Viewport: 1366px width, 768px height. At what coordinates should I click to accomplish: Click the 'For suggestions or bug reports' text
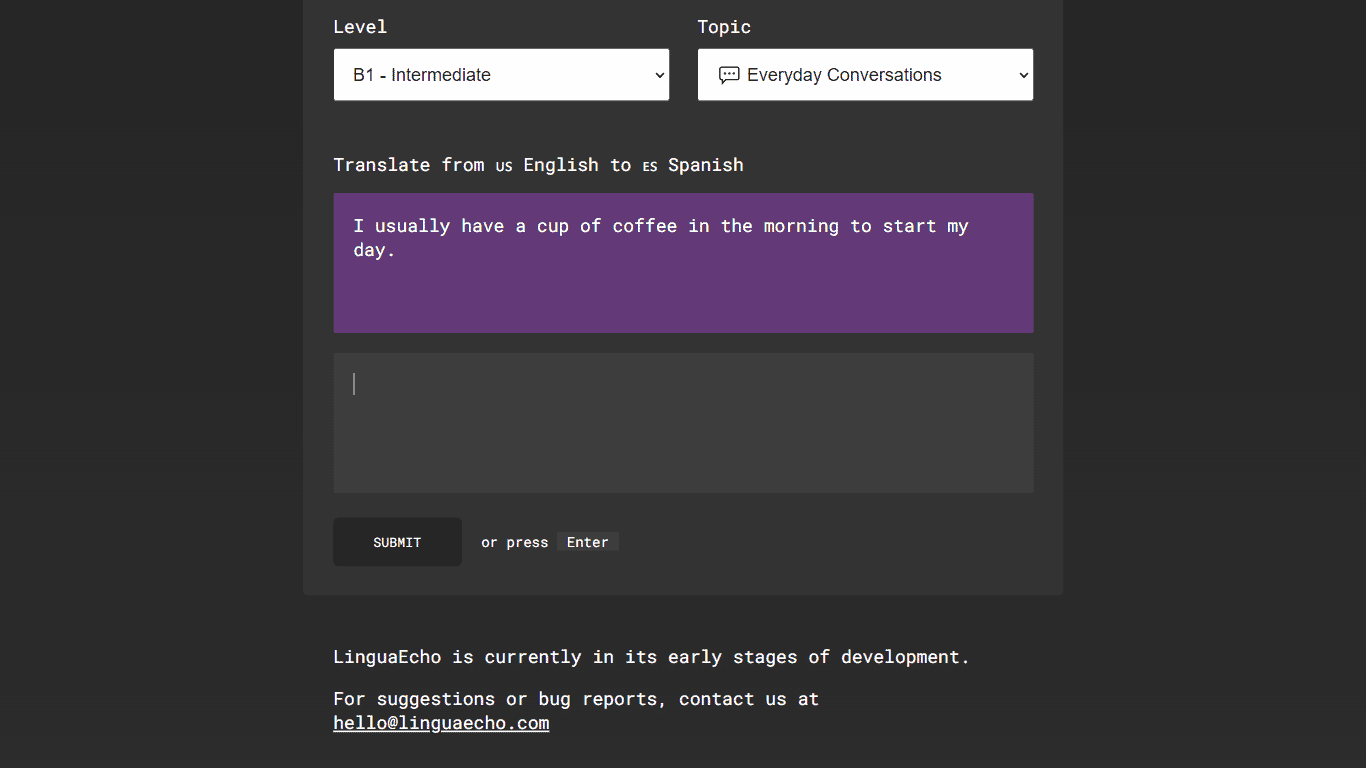[497, 699]
